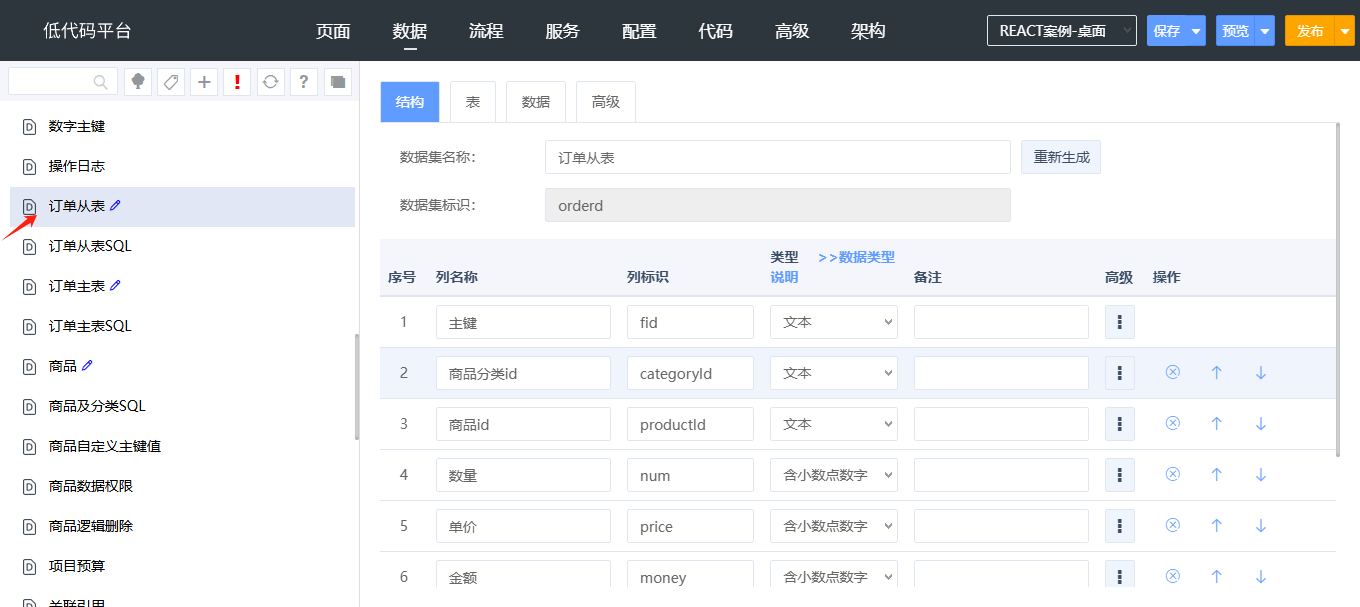This screenshot has width=1360, height=607.
Task: Move the 商品分类id row down
Action: 1261,372
